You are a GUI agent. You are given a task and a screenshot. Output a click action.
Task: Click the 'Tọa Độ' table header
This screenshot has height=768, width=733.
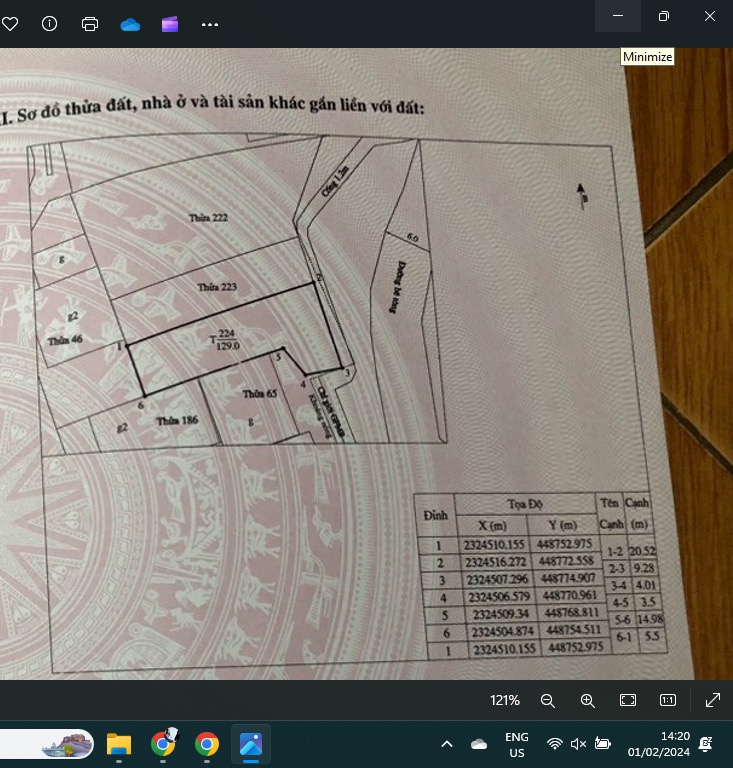(525, 504)
